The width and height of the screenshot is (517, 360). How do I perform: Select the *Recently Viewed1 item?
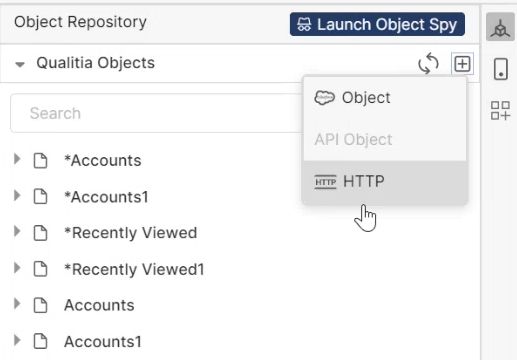134,269
